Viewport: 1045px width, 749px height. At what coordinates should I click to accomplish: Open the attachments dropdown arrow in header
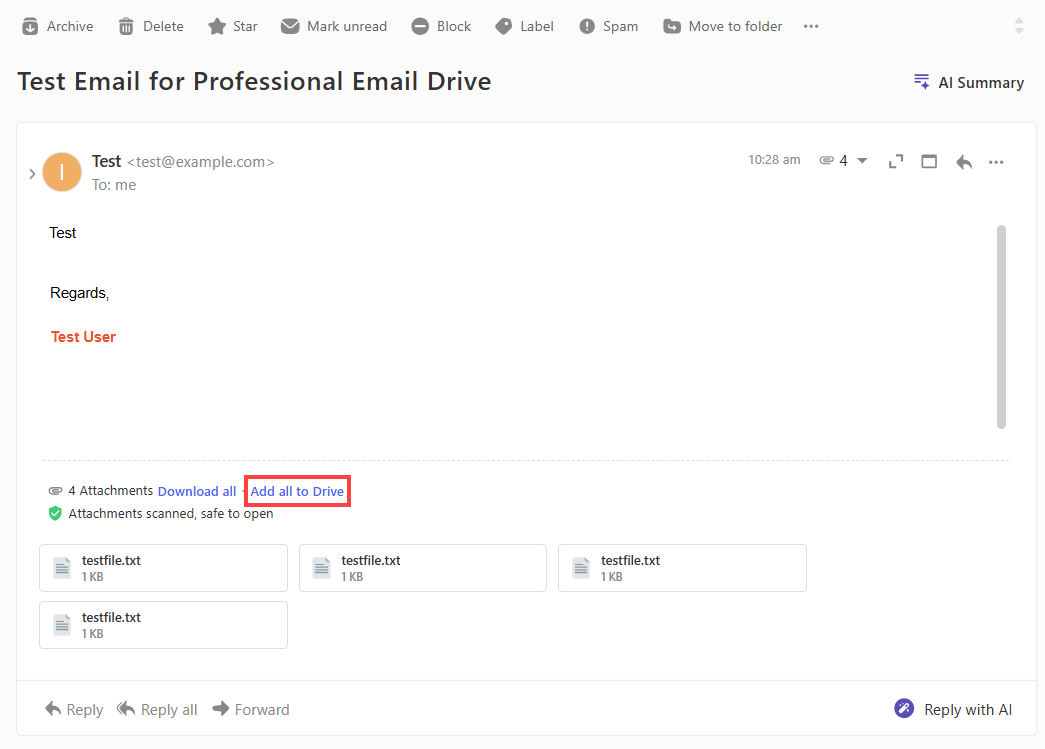[862, 161]
